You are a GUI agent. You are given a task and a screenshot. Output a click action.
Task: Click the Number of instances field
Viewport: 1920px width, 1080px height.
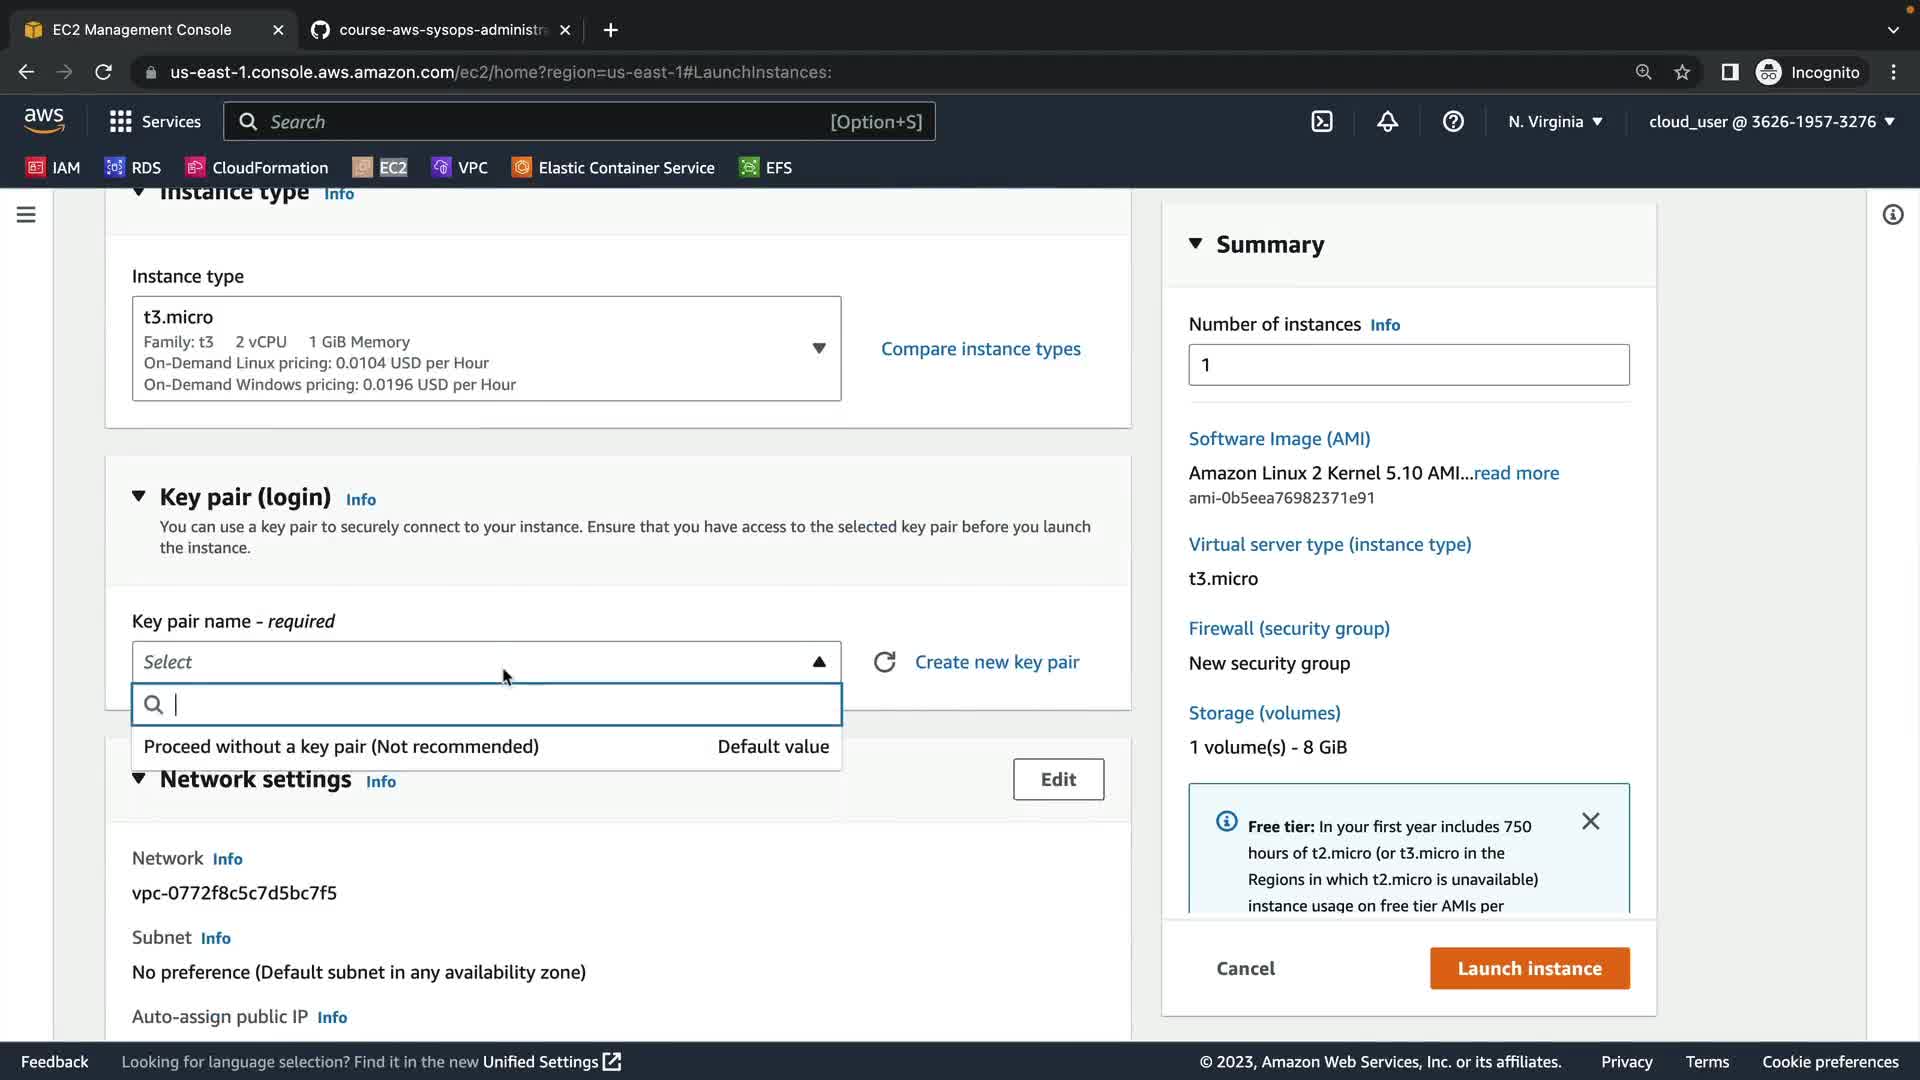[1408, 365]
